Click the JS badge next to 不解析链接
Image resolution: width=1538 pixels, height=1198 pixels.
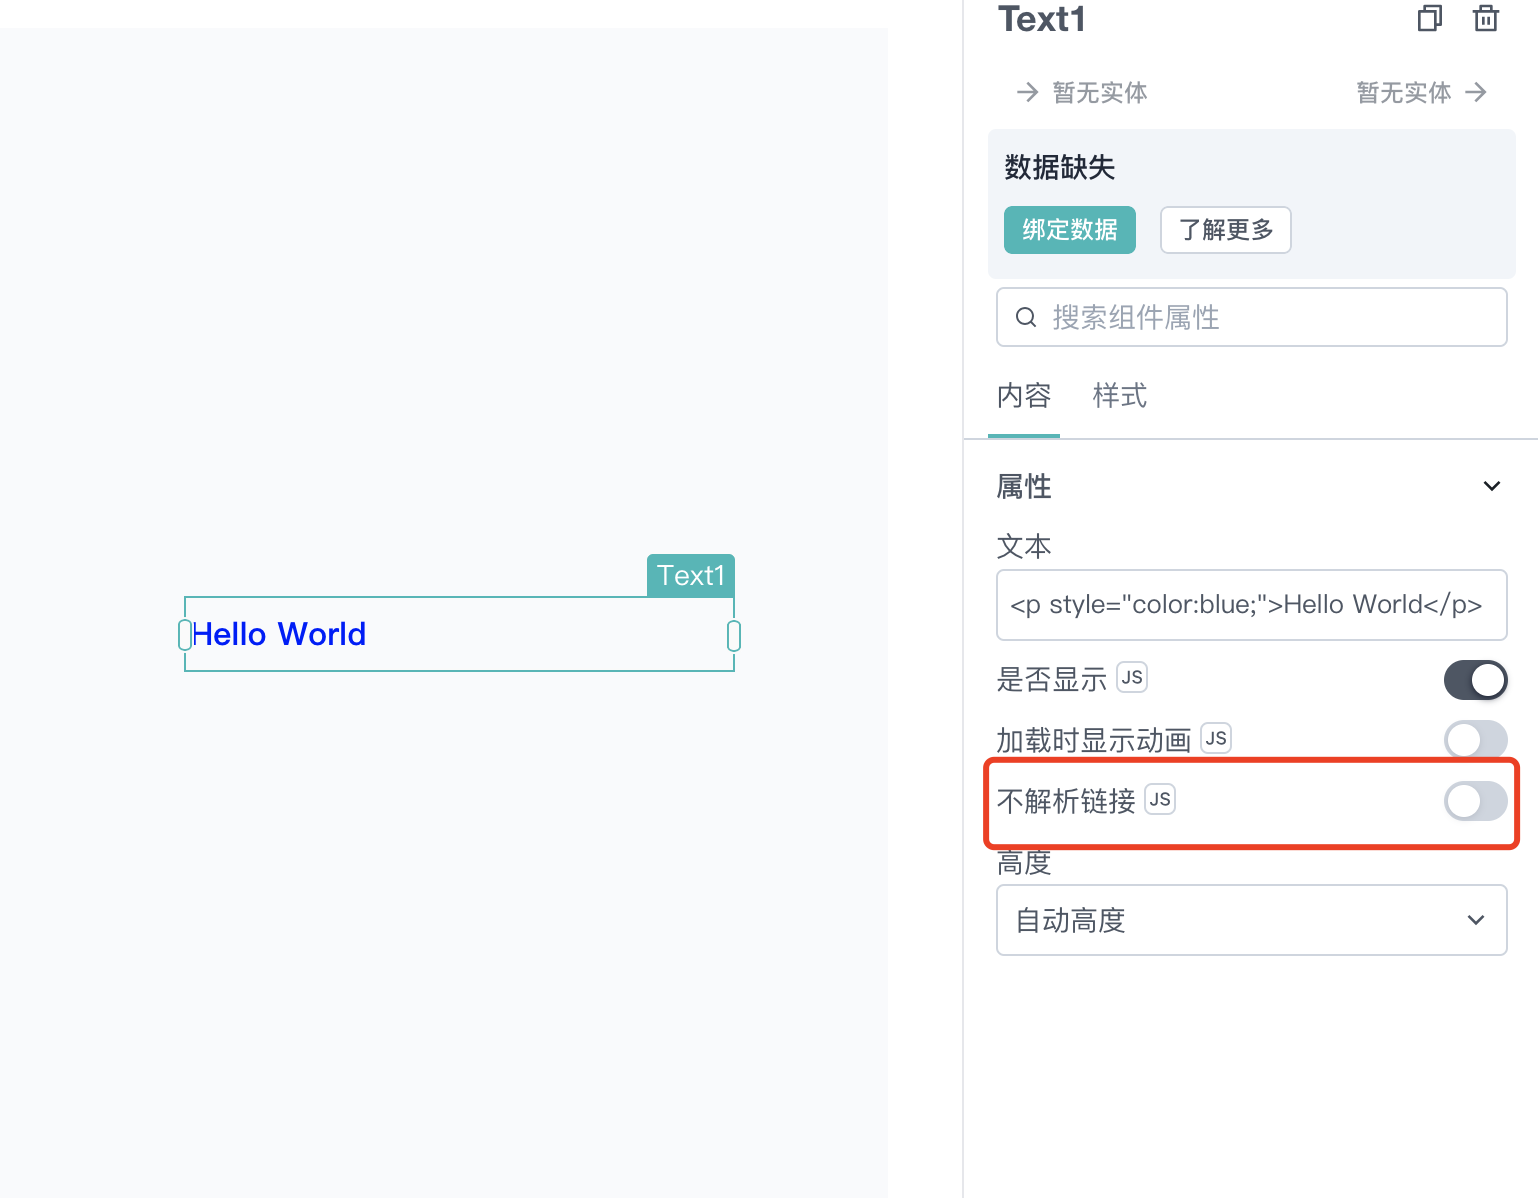[1159, 799]
